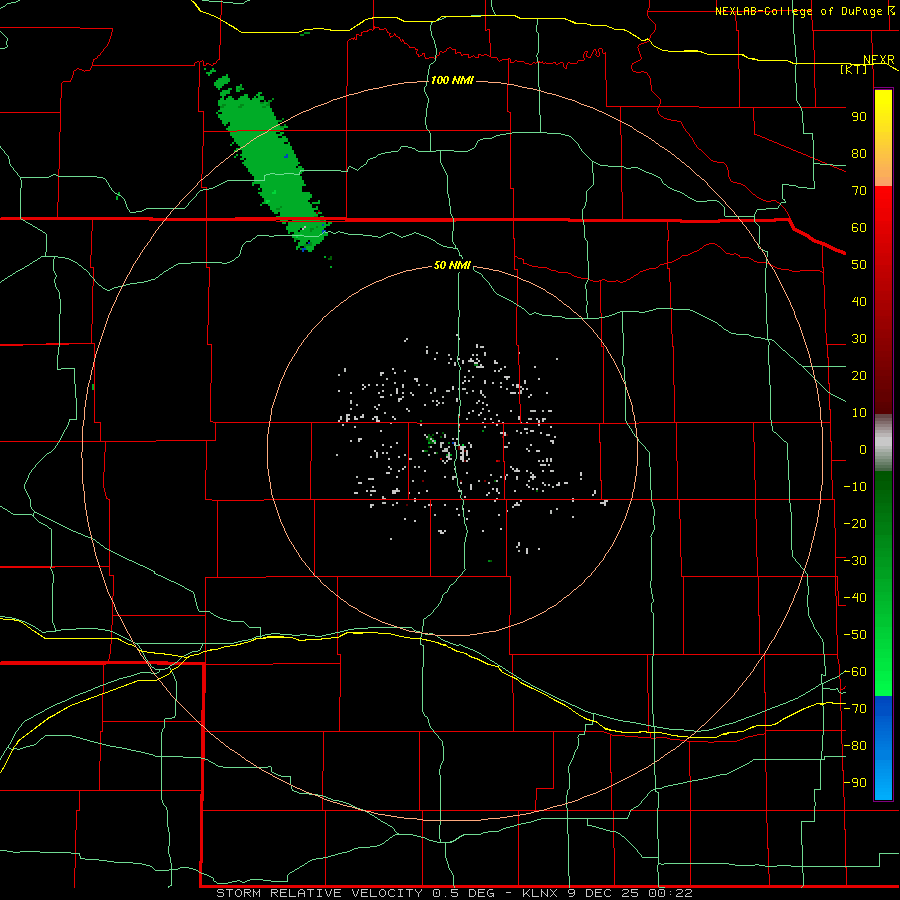Click the '-30' label on the velocity scale
Screen dimensions: 900x900
[x=855, y=561]
